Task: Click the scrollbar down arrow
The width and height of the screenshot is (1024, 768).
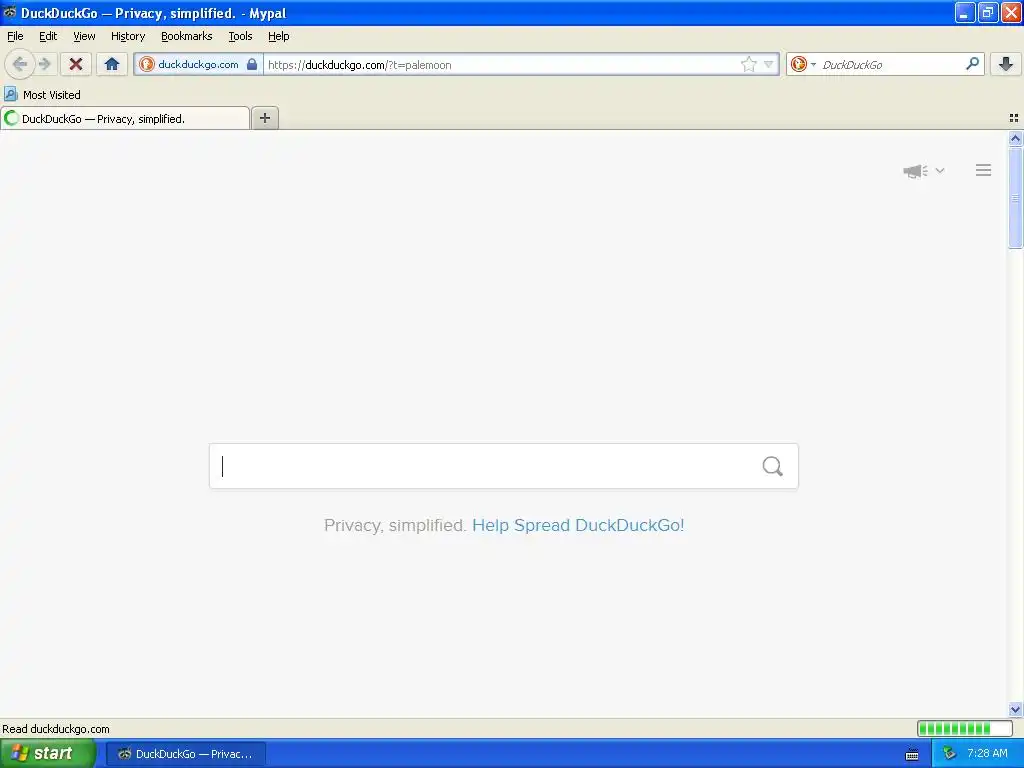Action: [x=1015, y=709]
